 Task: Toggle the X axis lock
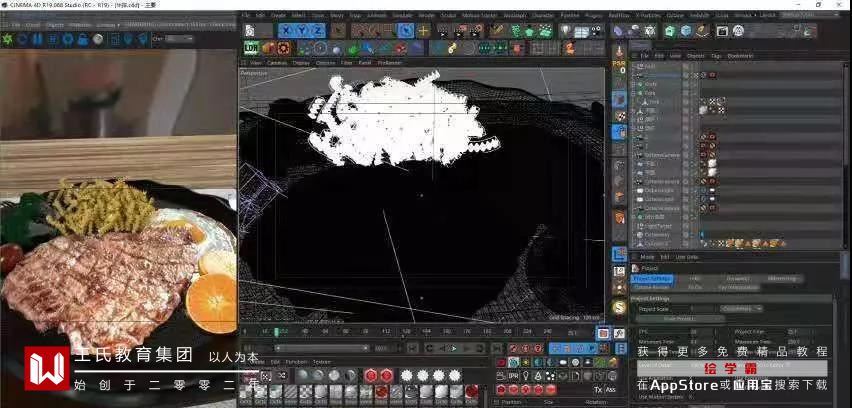click(287, 31)
